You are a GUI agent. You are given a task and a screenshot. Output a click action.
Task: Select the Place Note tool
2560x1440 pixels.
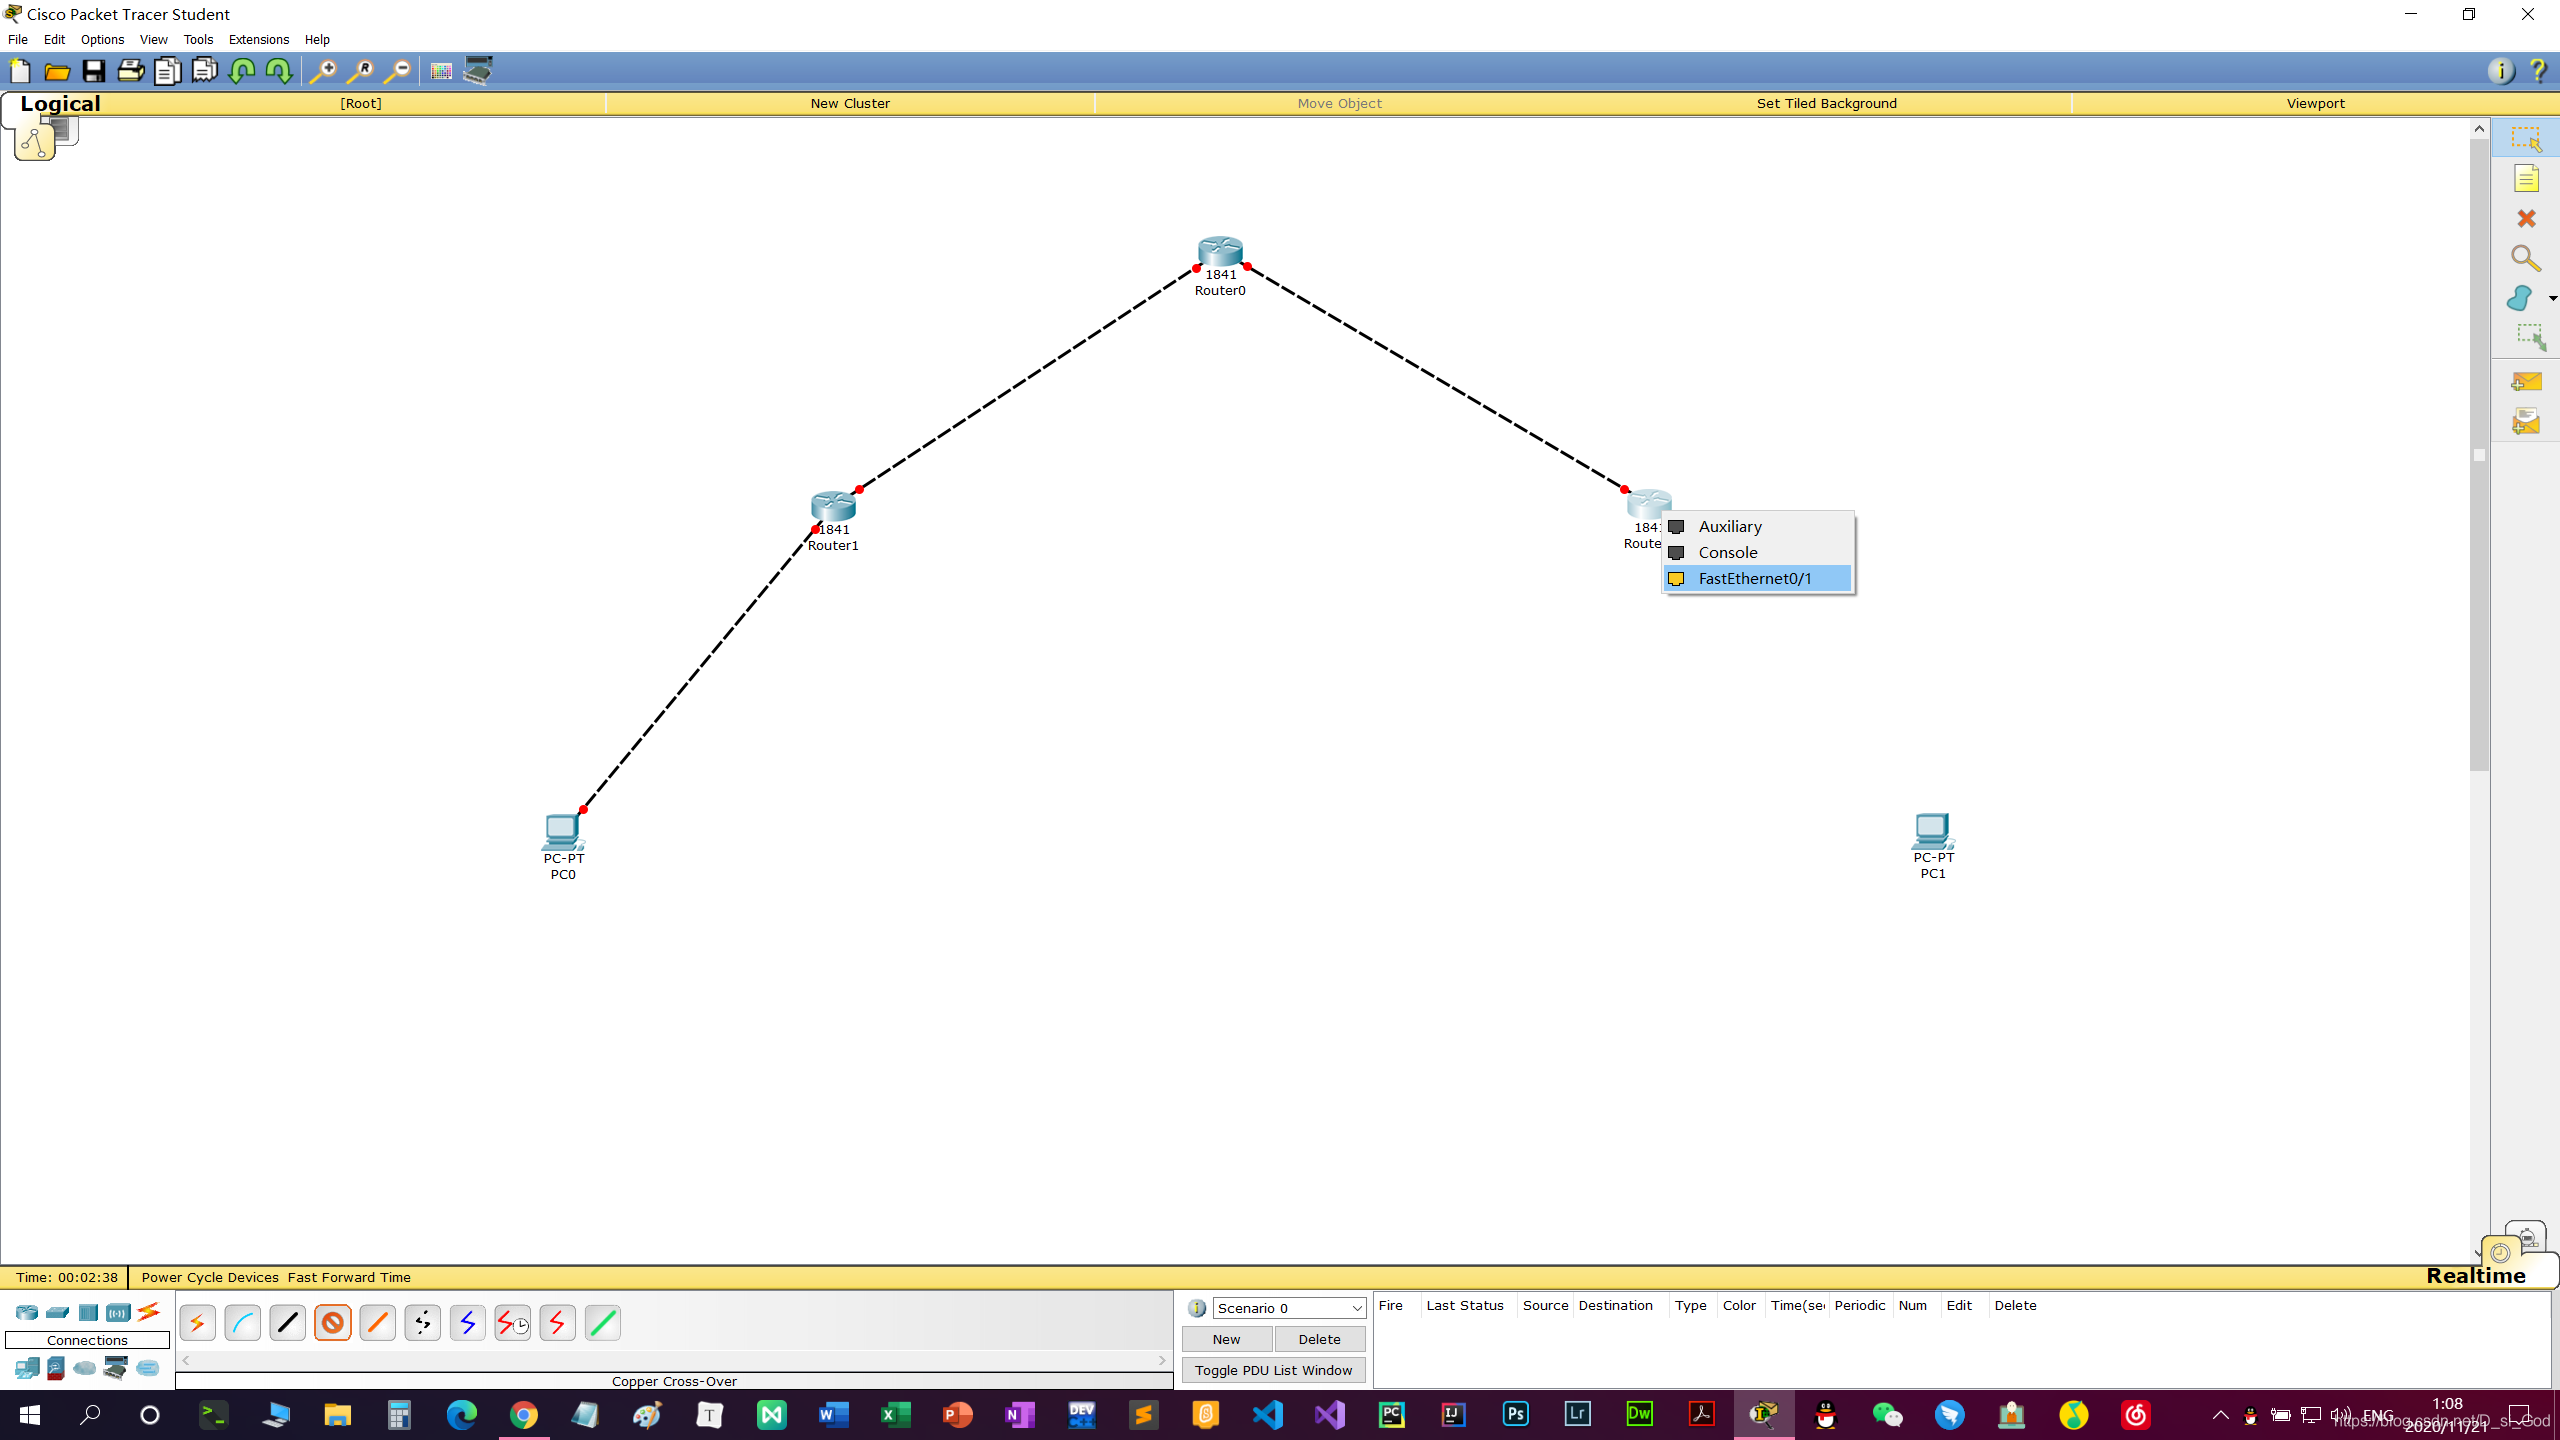pos(2526,179)
